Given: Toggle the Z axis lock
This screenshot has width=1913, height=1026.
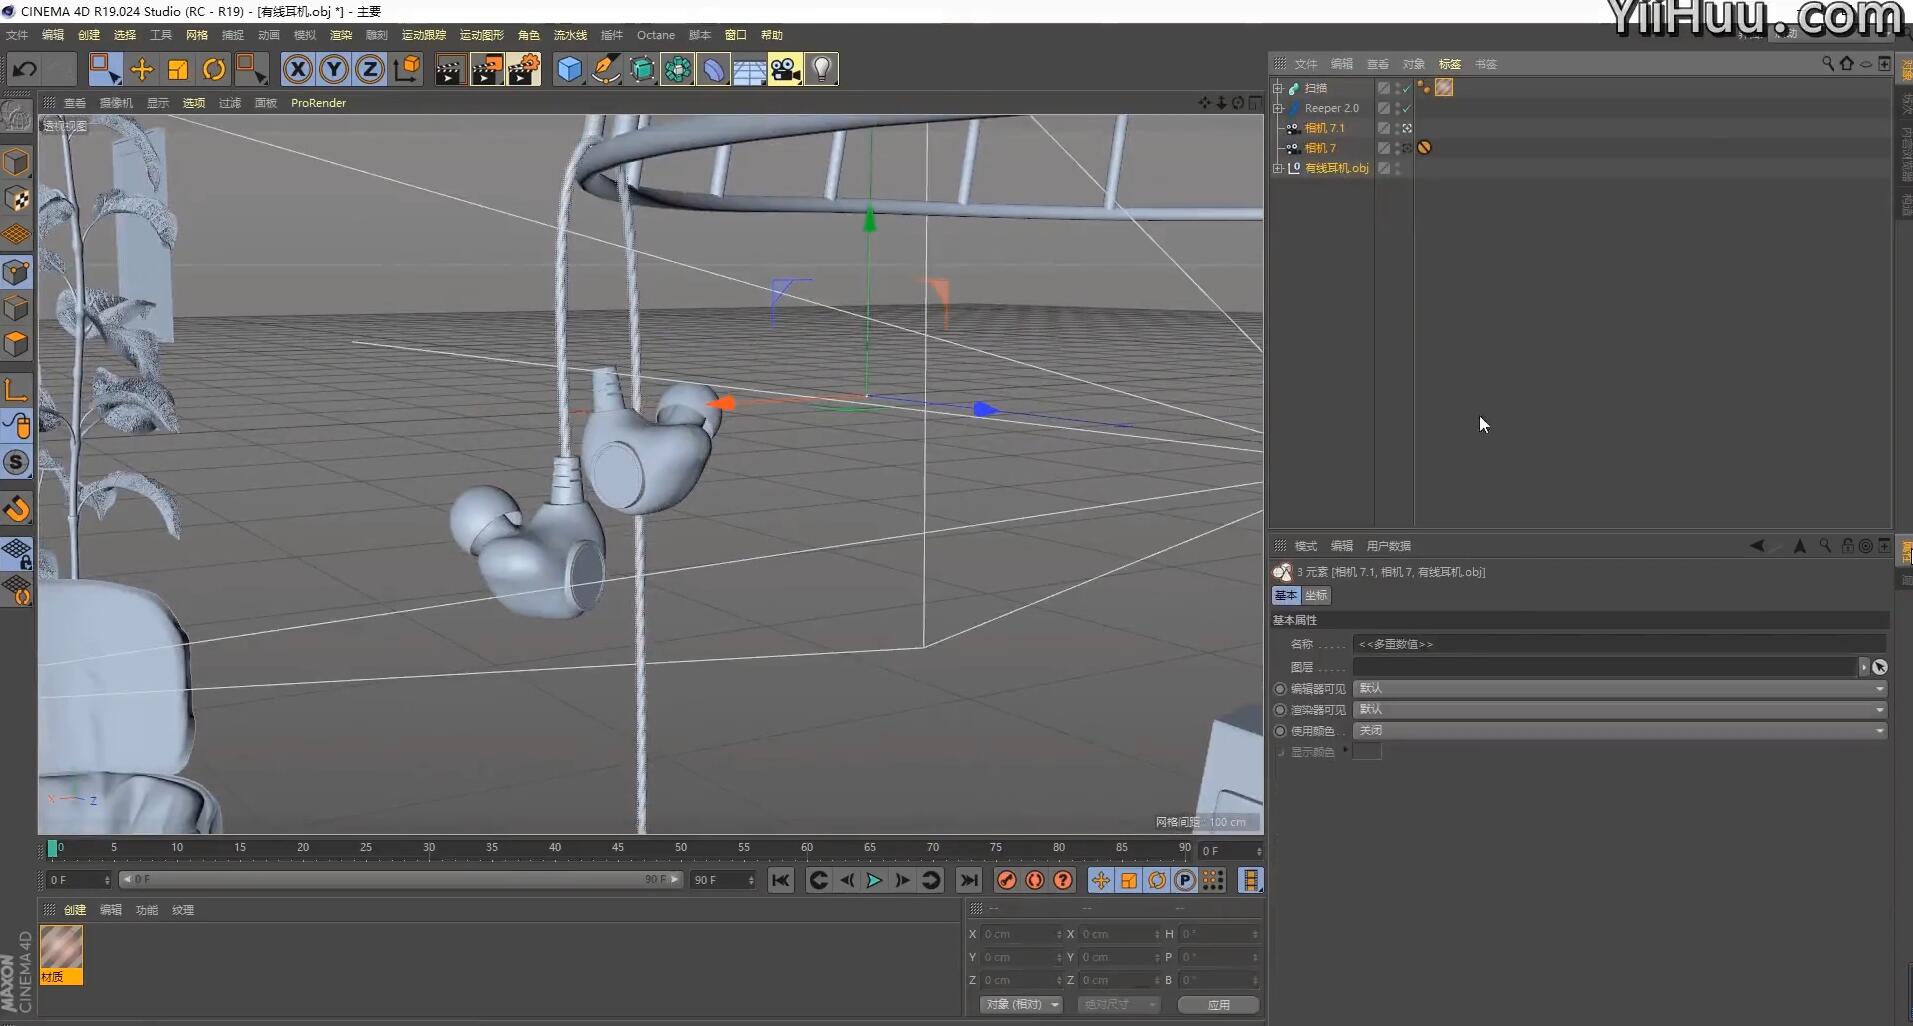Looking at the screenshot, I should [x=370, y=69].
